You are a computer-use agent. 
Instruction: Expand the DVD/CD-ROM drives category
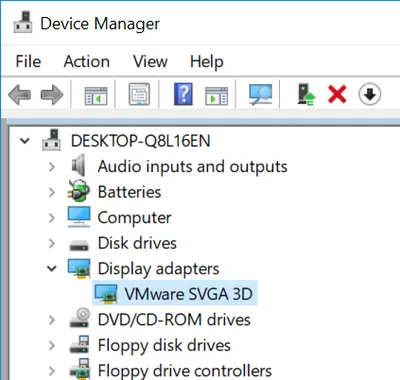tap(52, 320)
